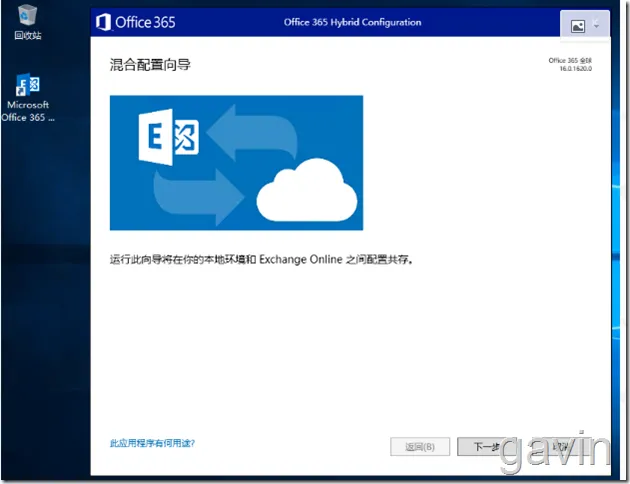Image resolution: width=630 pixels, height=484 pixels.
Task: Click the picture icon at top right
Action: click(x=578, y=27)
